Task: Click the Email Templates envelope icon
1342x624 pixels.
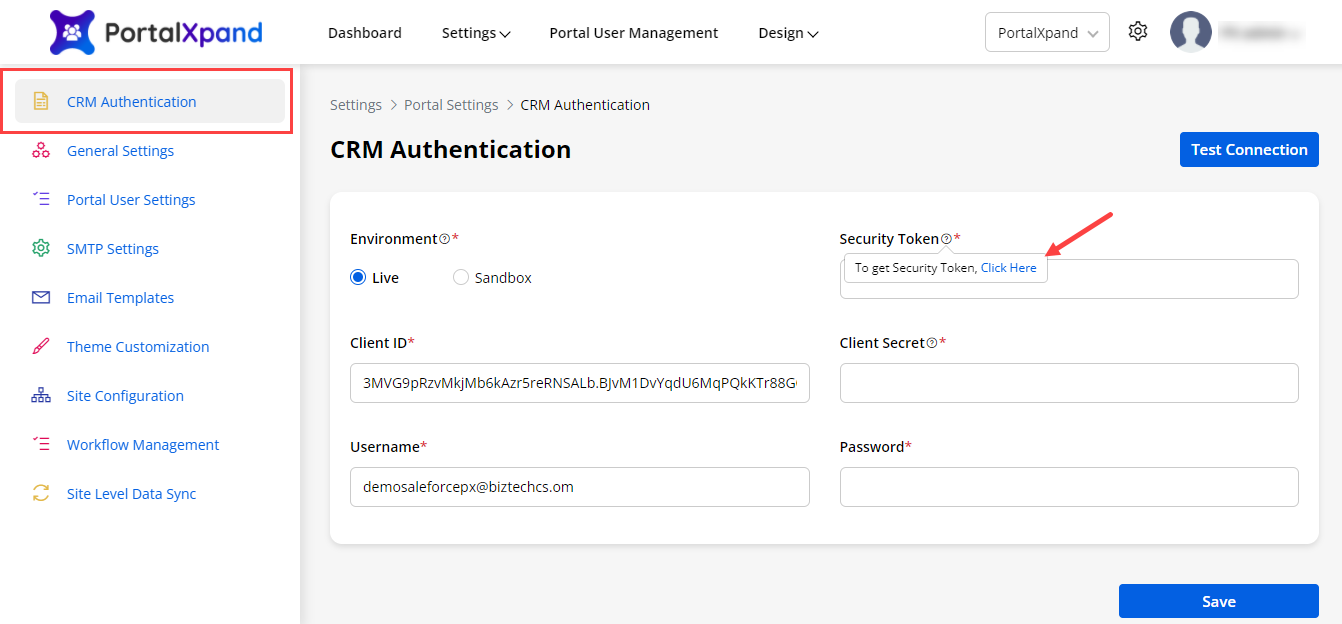Action: [x=41, y=297]
